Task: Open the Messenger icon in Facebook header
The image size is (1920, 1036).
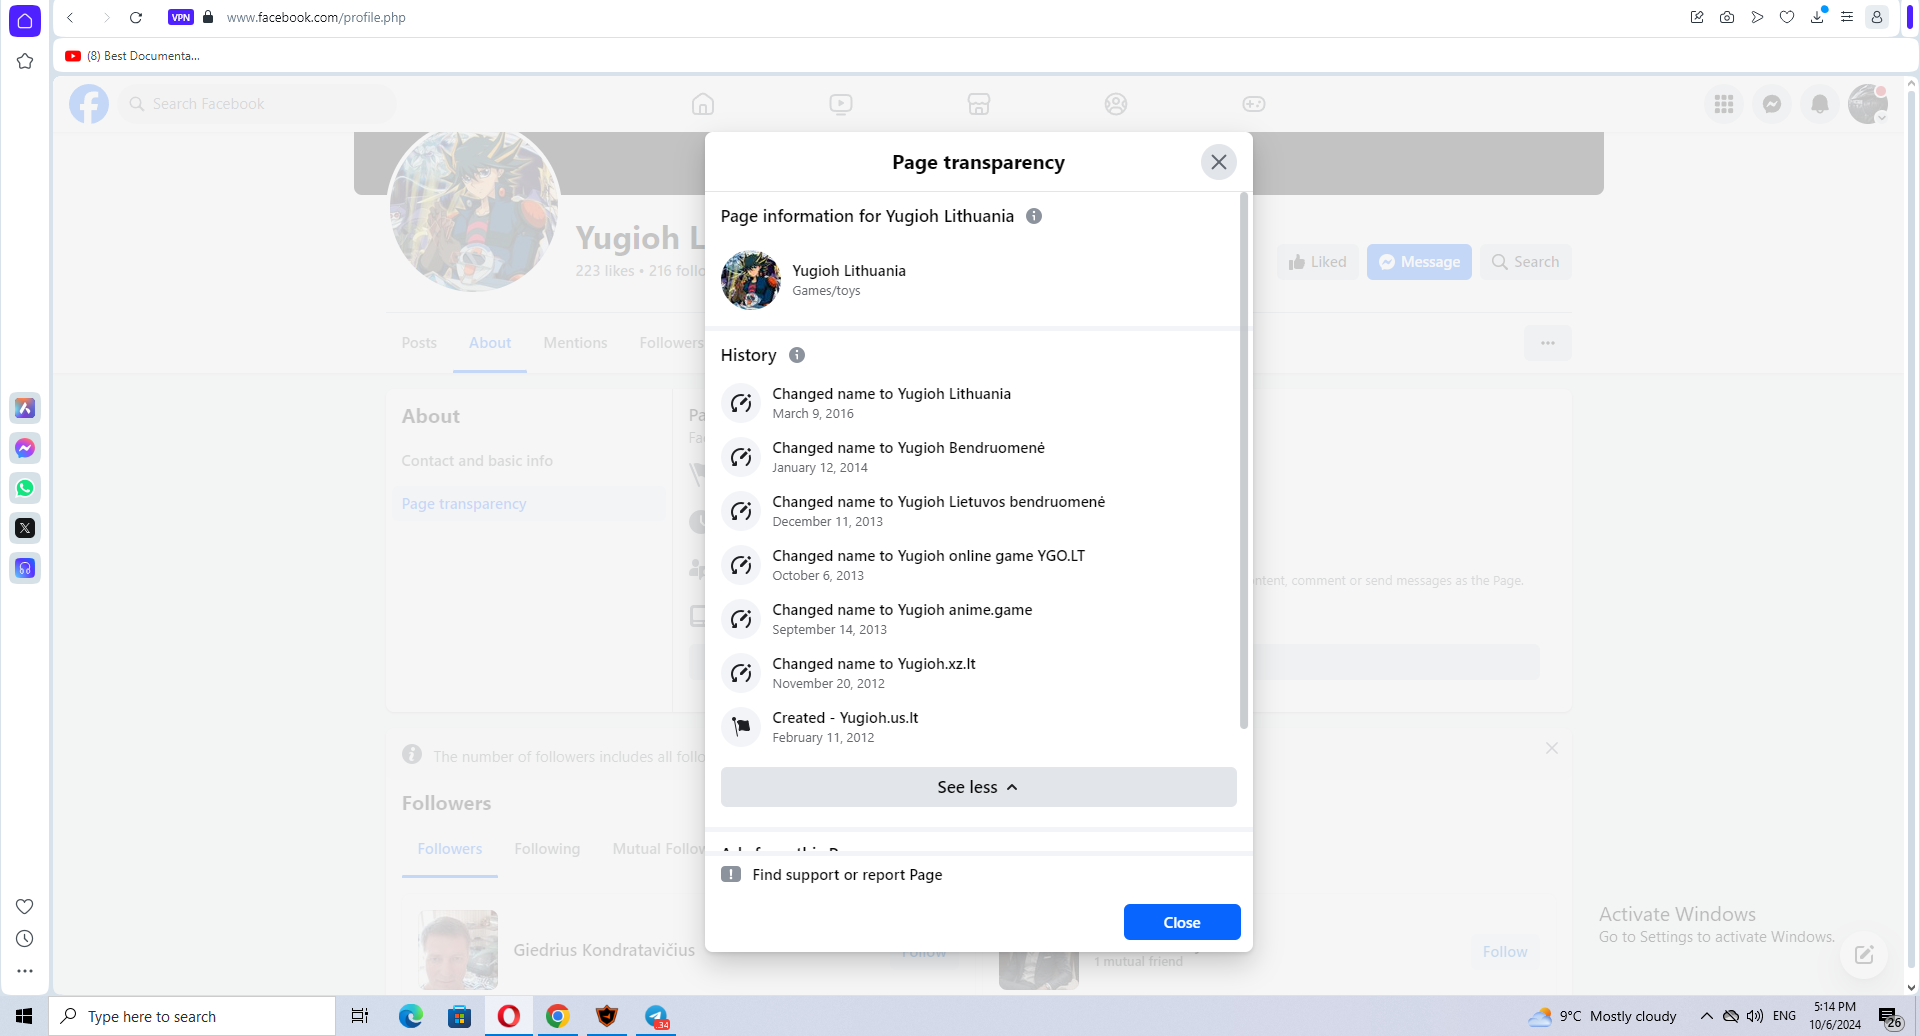Action: (x=1772, y=104)
